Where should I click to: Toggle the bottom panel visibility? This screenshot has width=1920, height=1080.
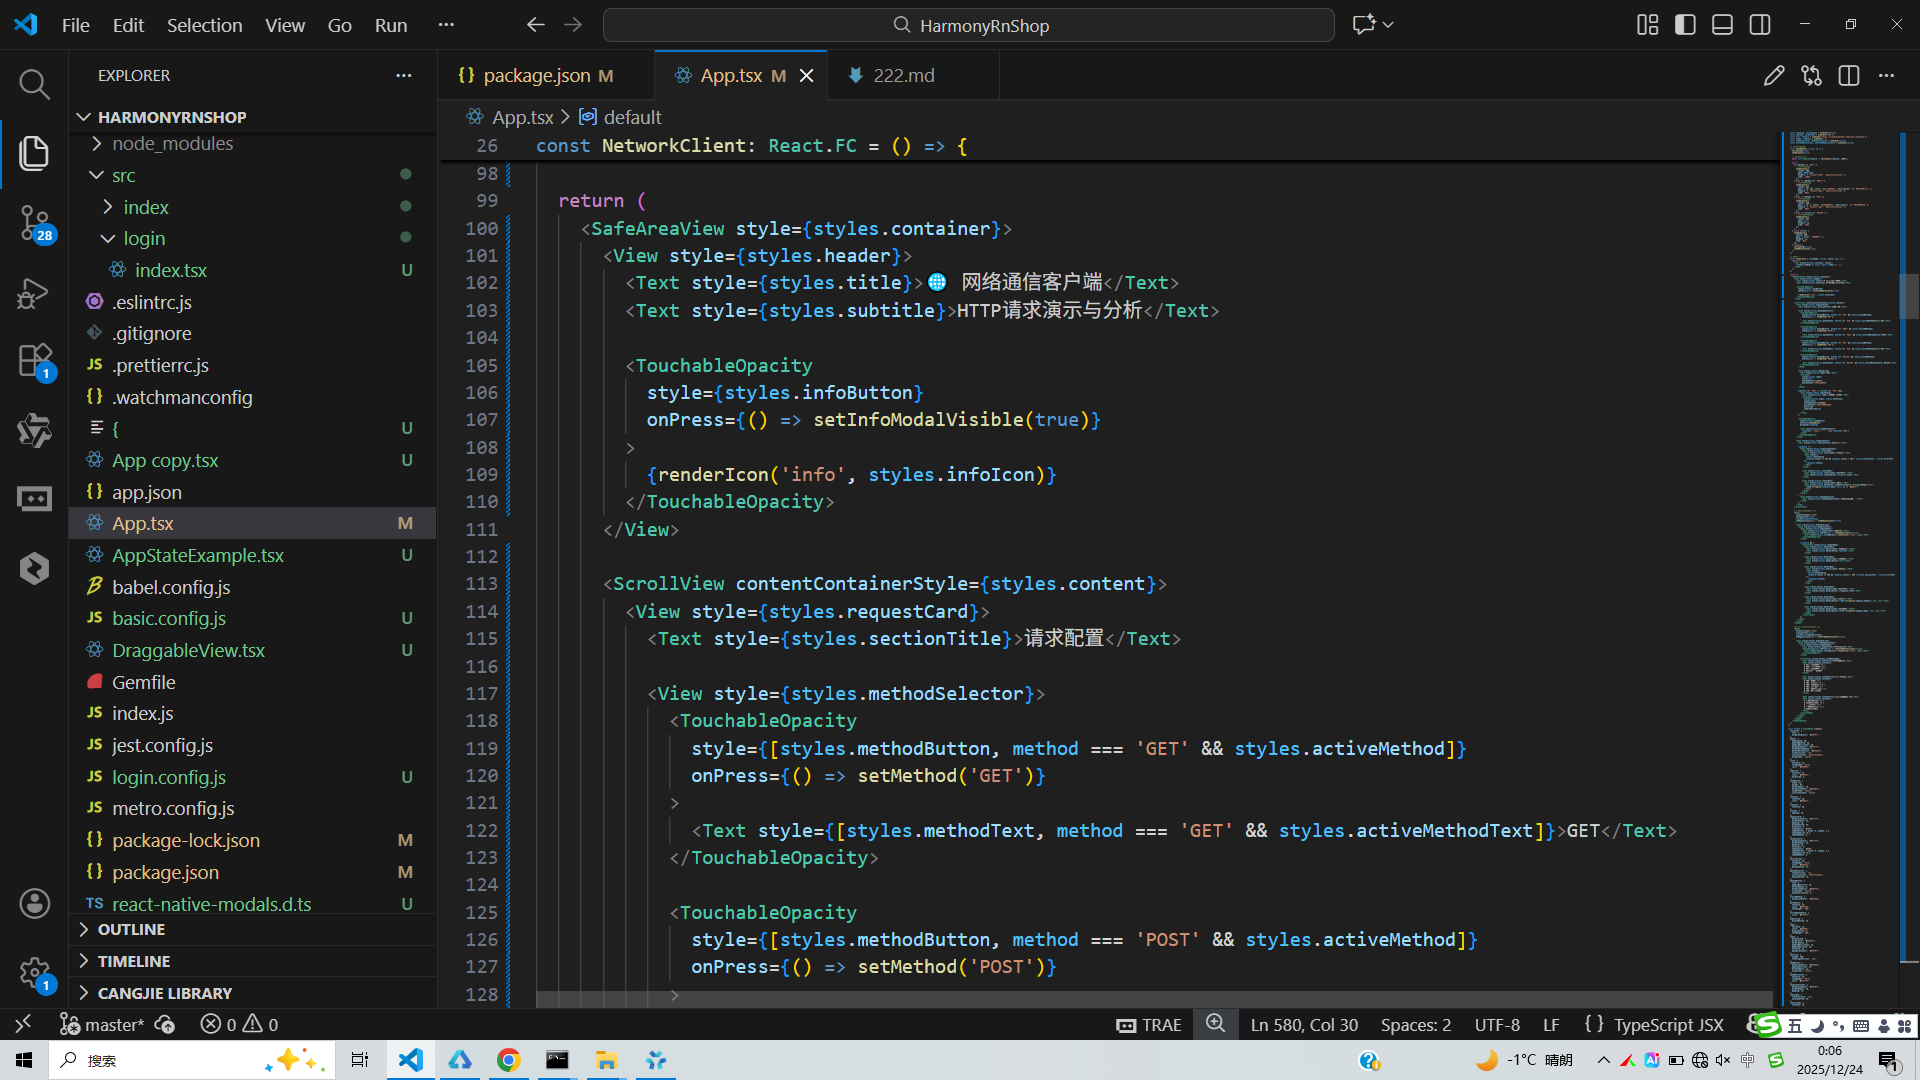pyautogui.click(x=1722, y=25)
